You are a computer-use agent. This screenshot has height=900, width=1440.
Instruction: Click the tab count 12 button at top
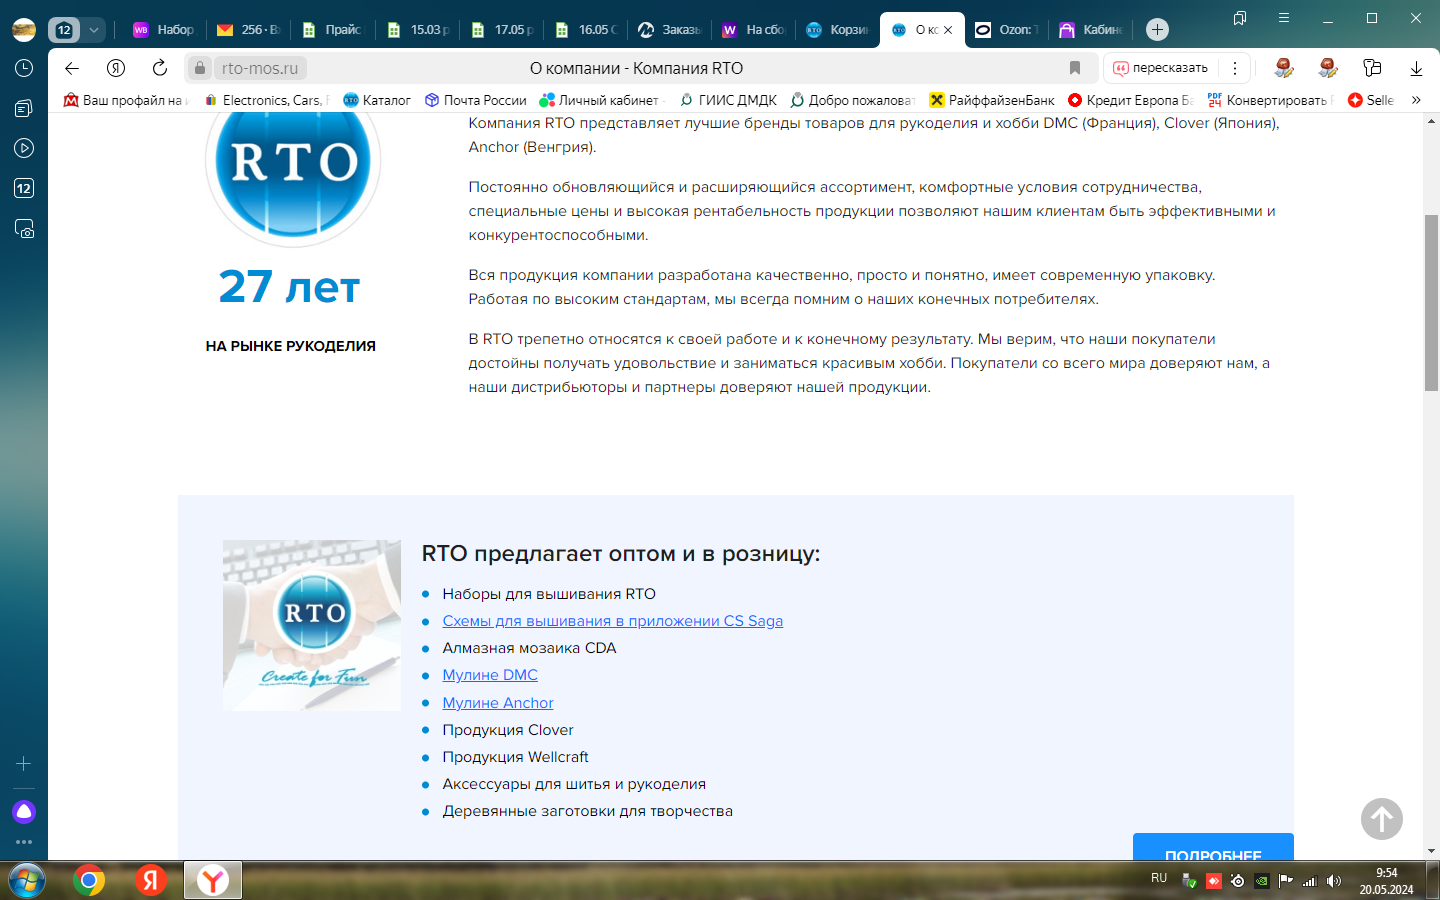click(64, 29)
